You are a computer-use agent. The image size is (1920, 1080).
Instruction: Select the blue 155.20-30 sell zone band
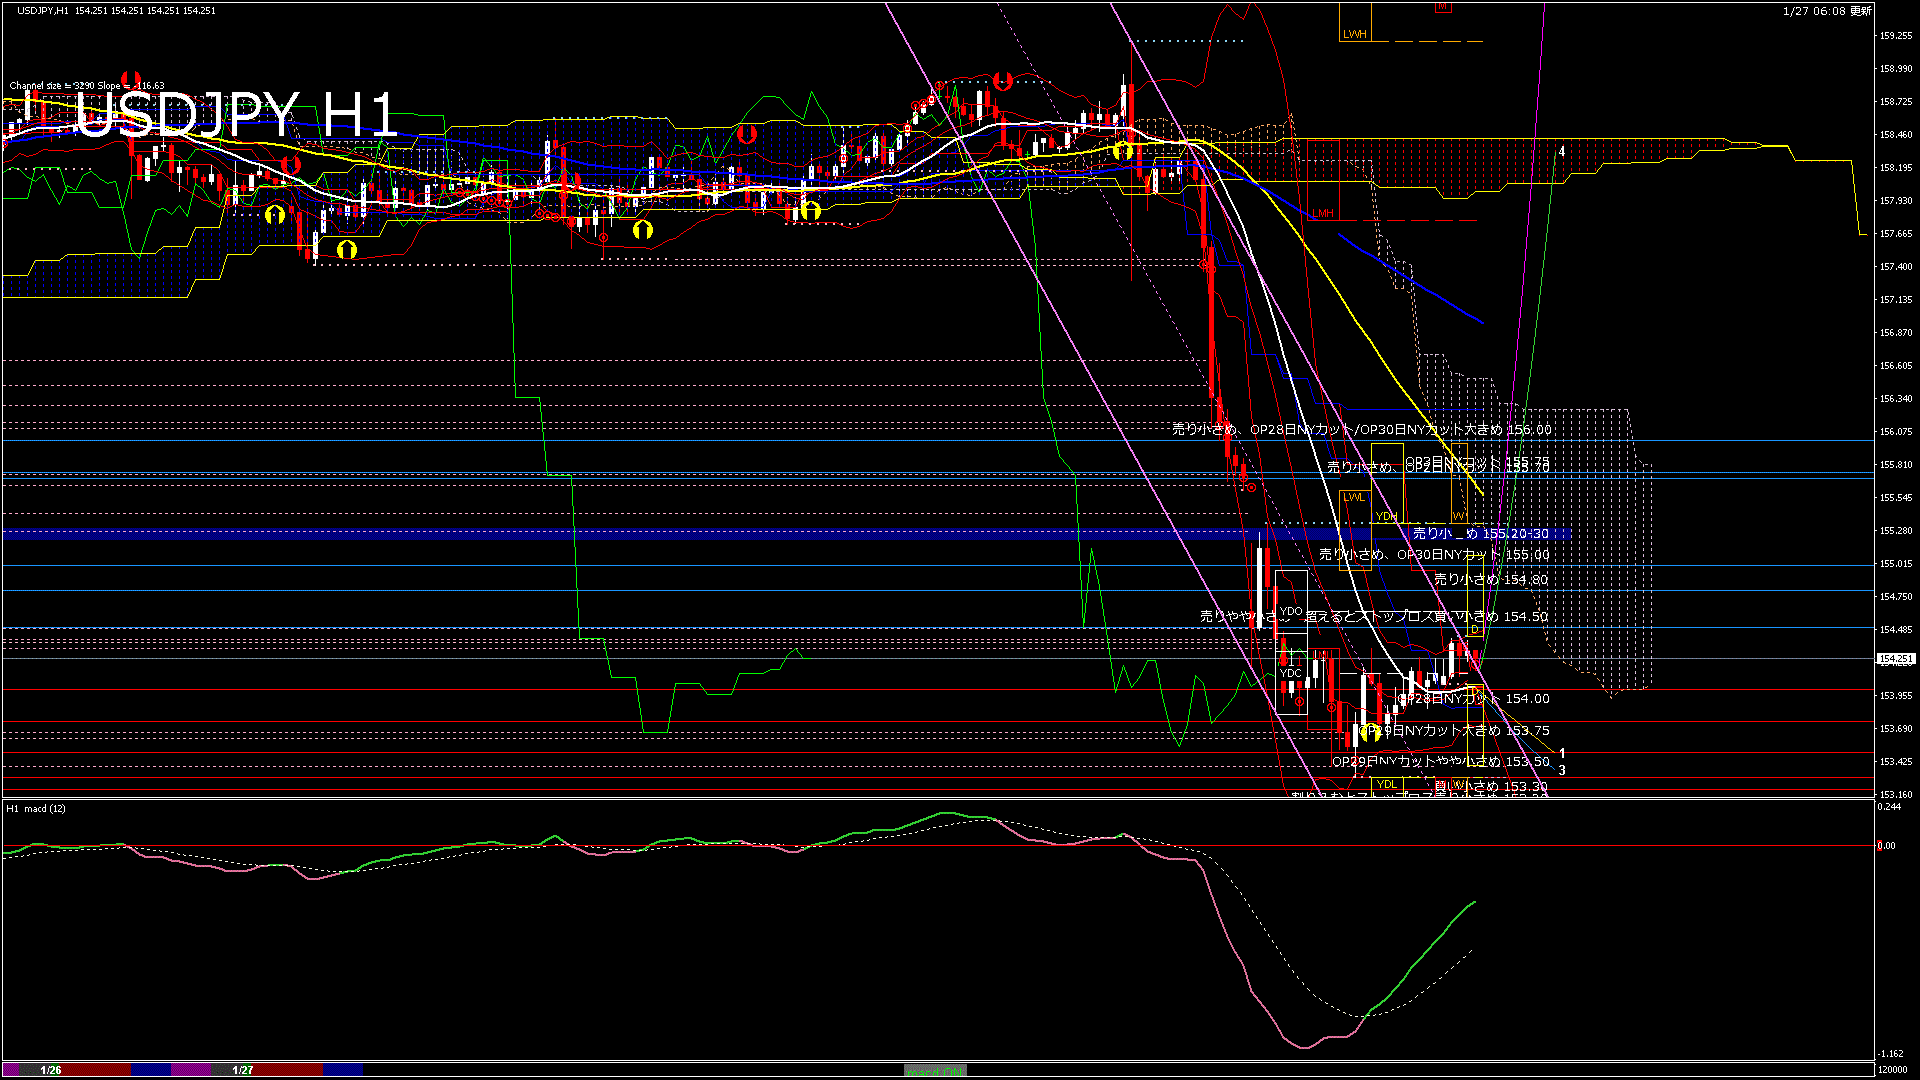(700, 534)
